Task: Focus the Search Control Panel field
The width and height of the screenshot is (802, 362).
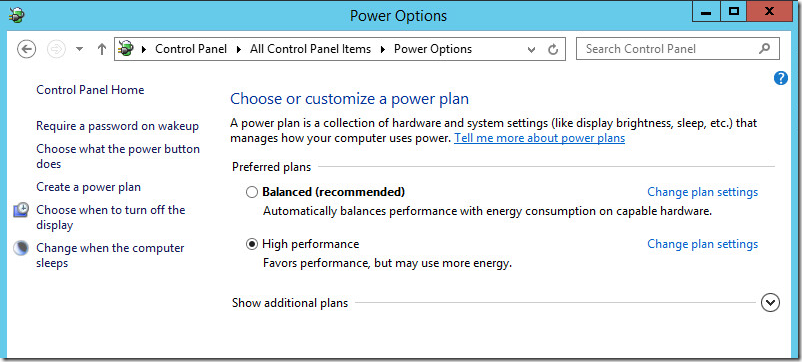Action: tap(678, 49)
